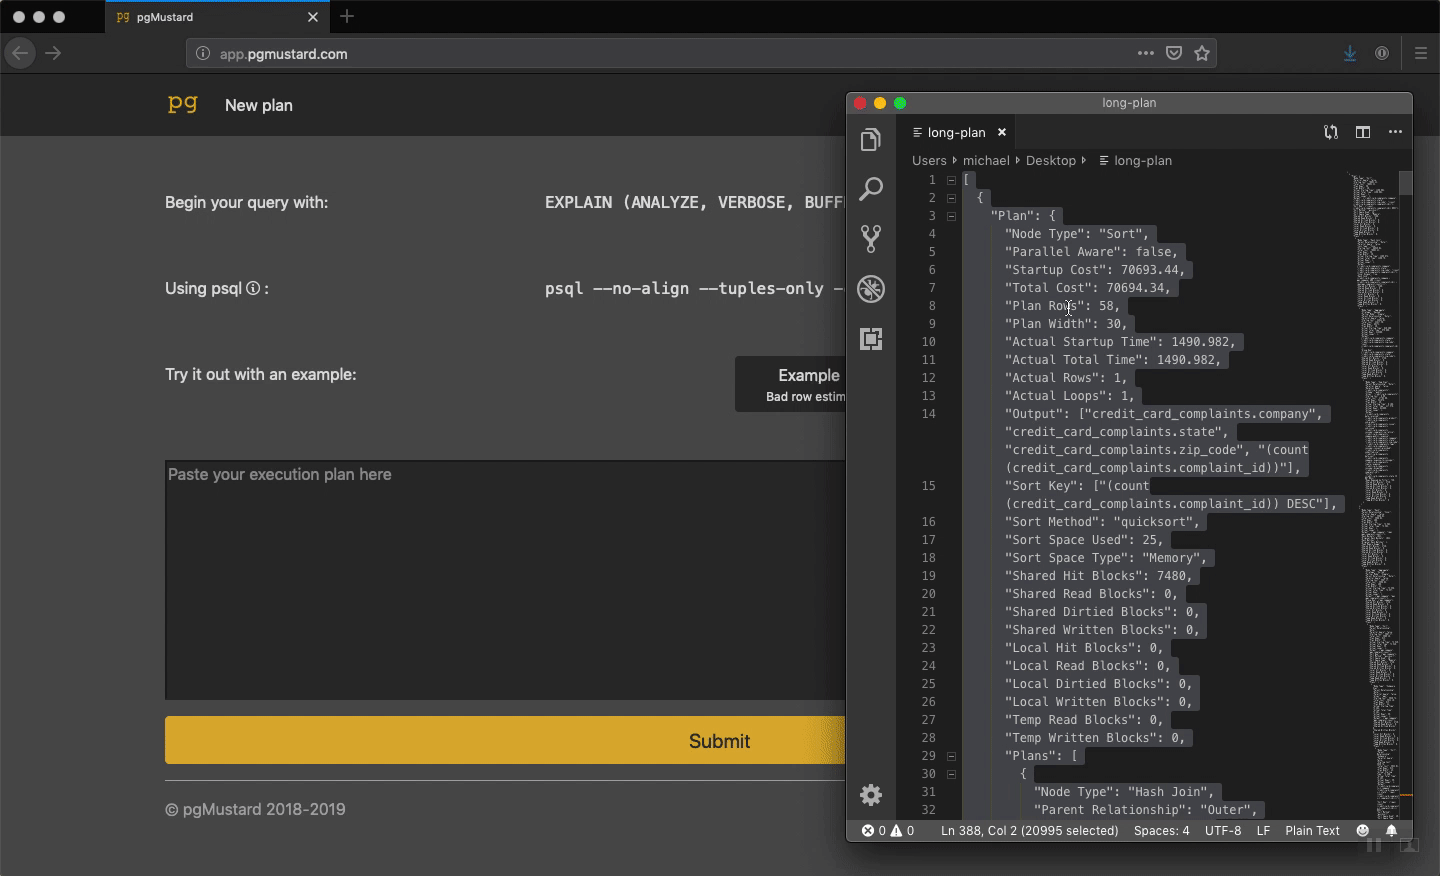
Task: Click the Firefox forward button
Action: coord(54,53)
